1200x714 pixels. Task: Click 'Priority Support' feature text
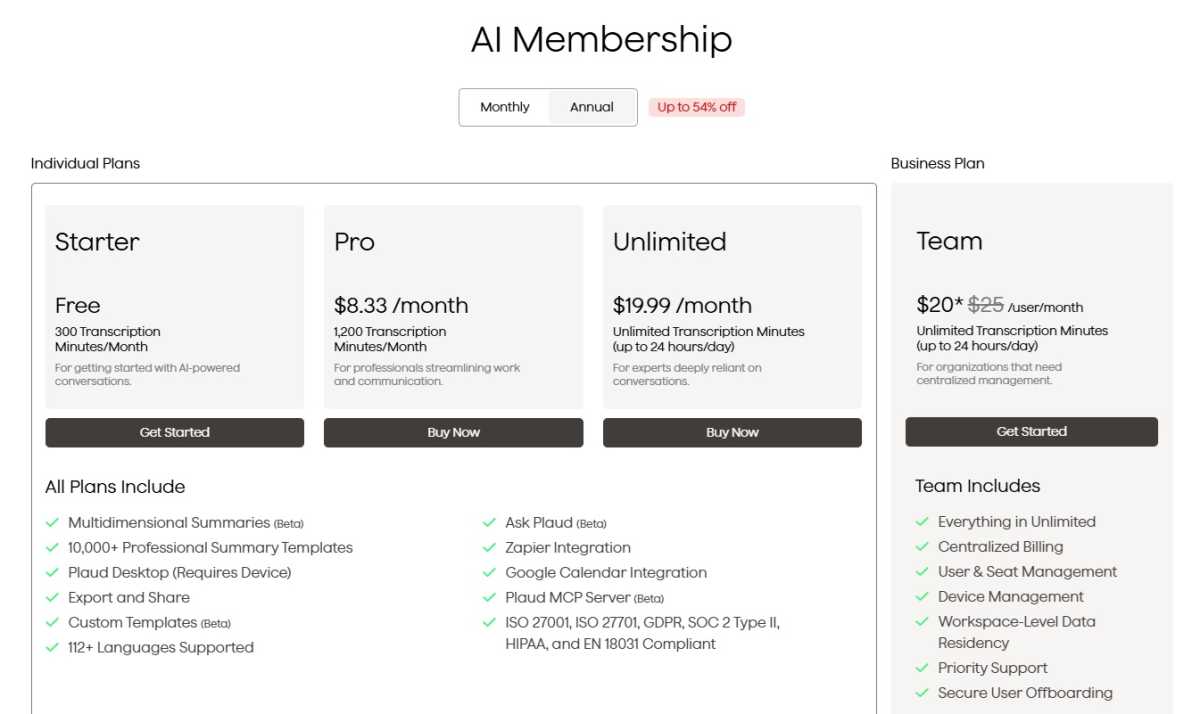tap(993, 667)
